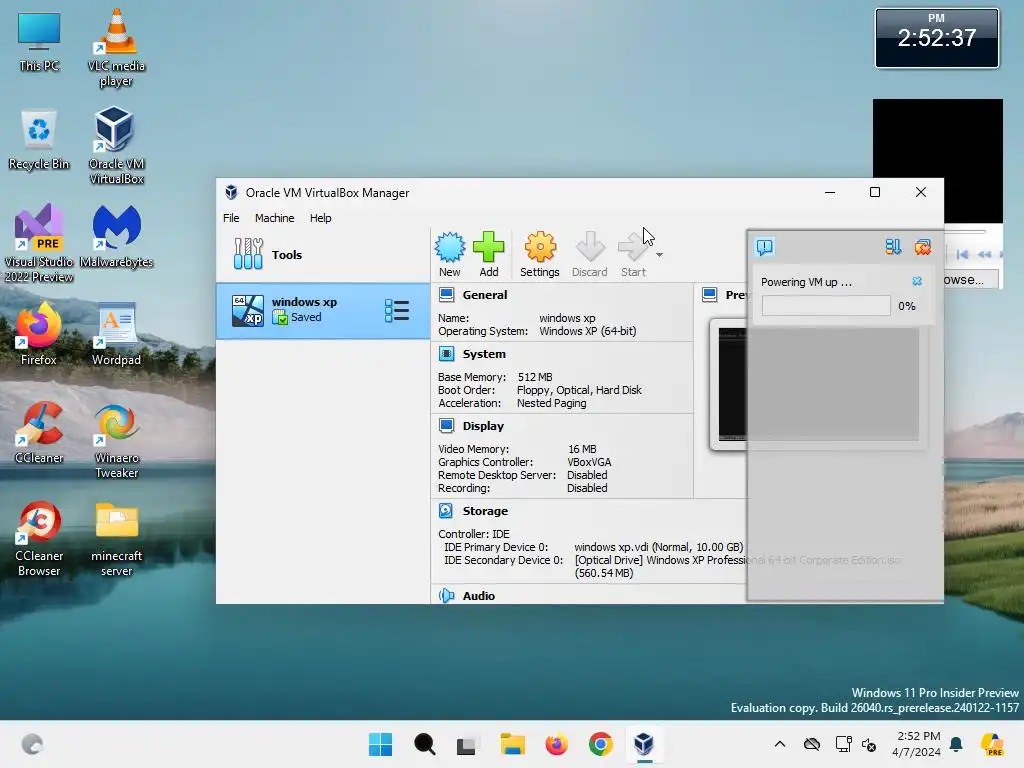Select the windows xp Saved machine
Image resolution: width=1024 pixels, height=768 pixels.
pyautogui.click(x=323, y=310)
